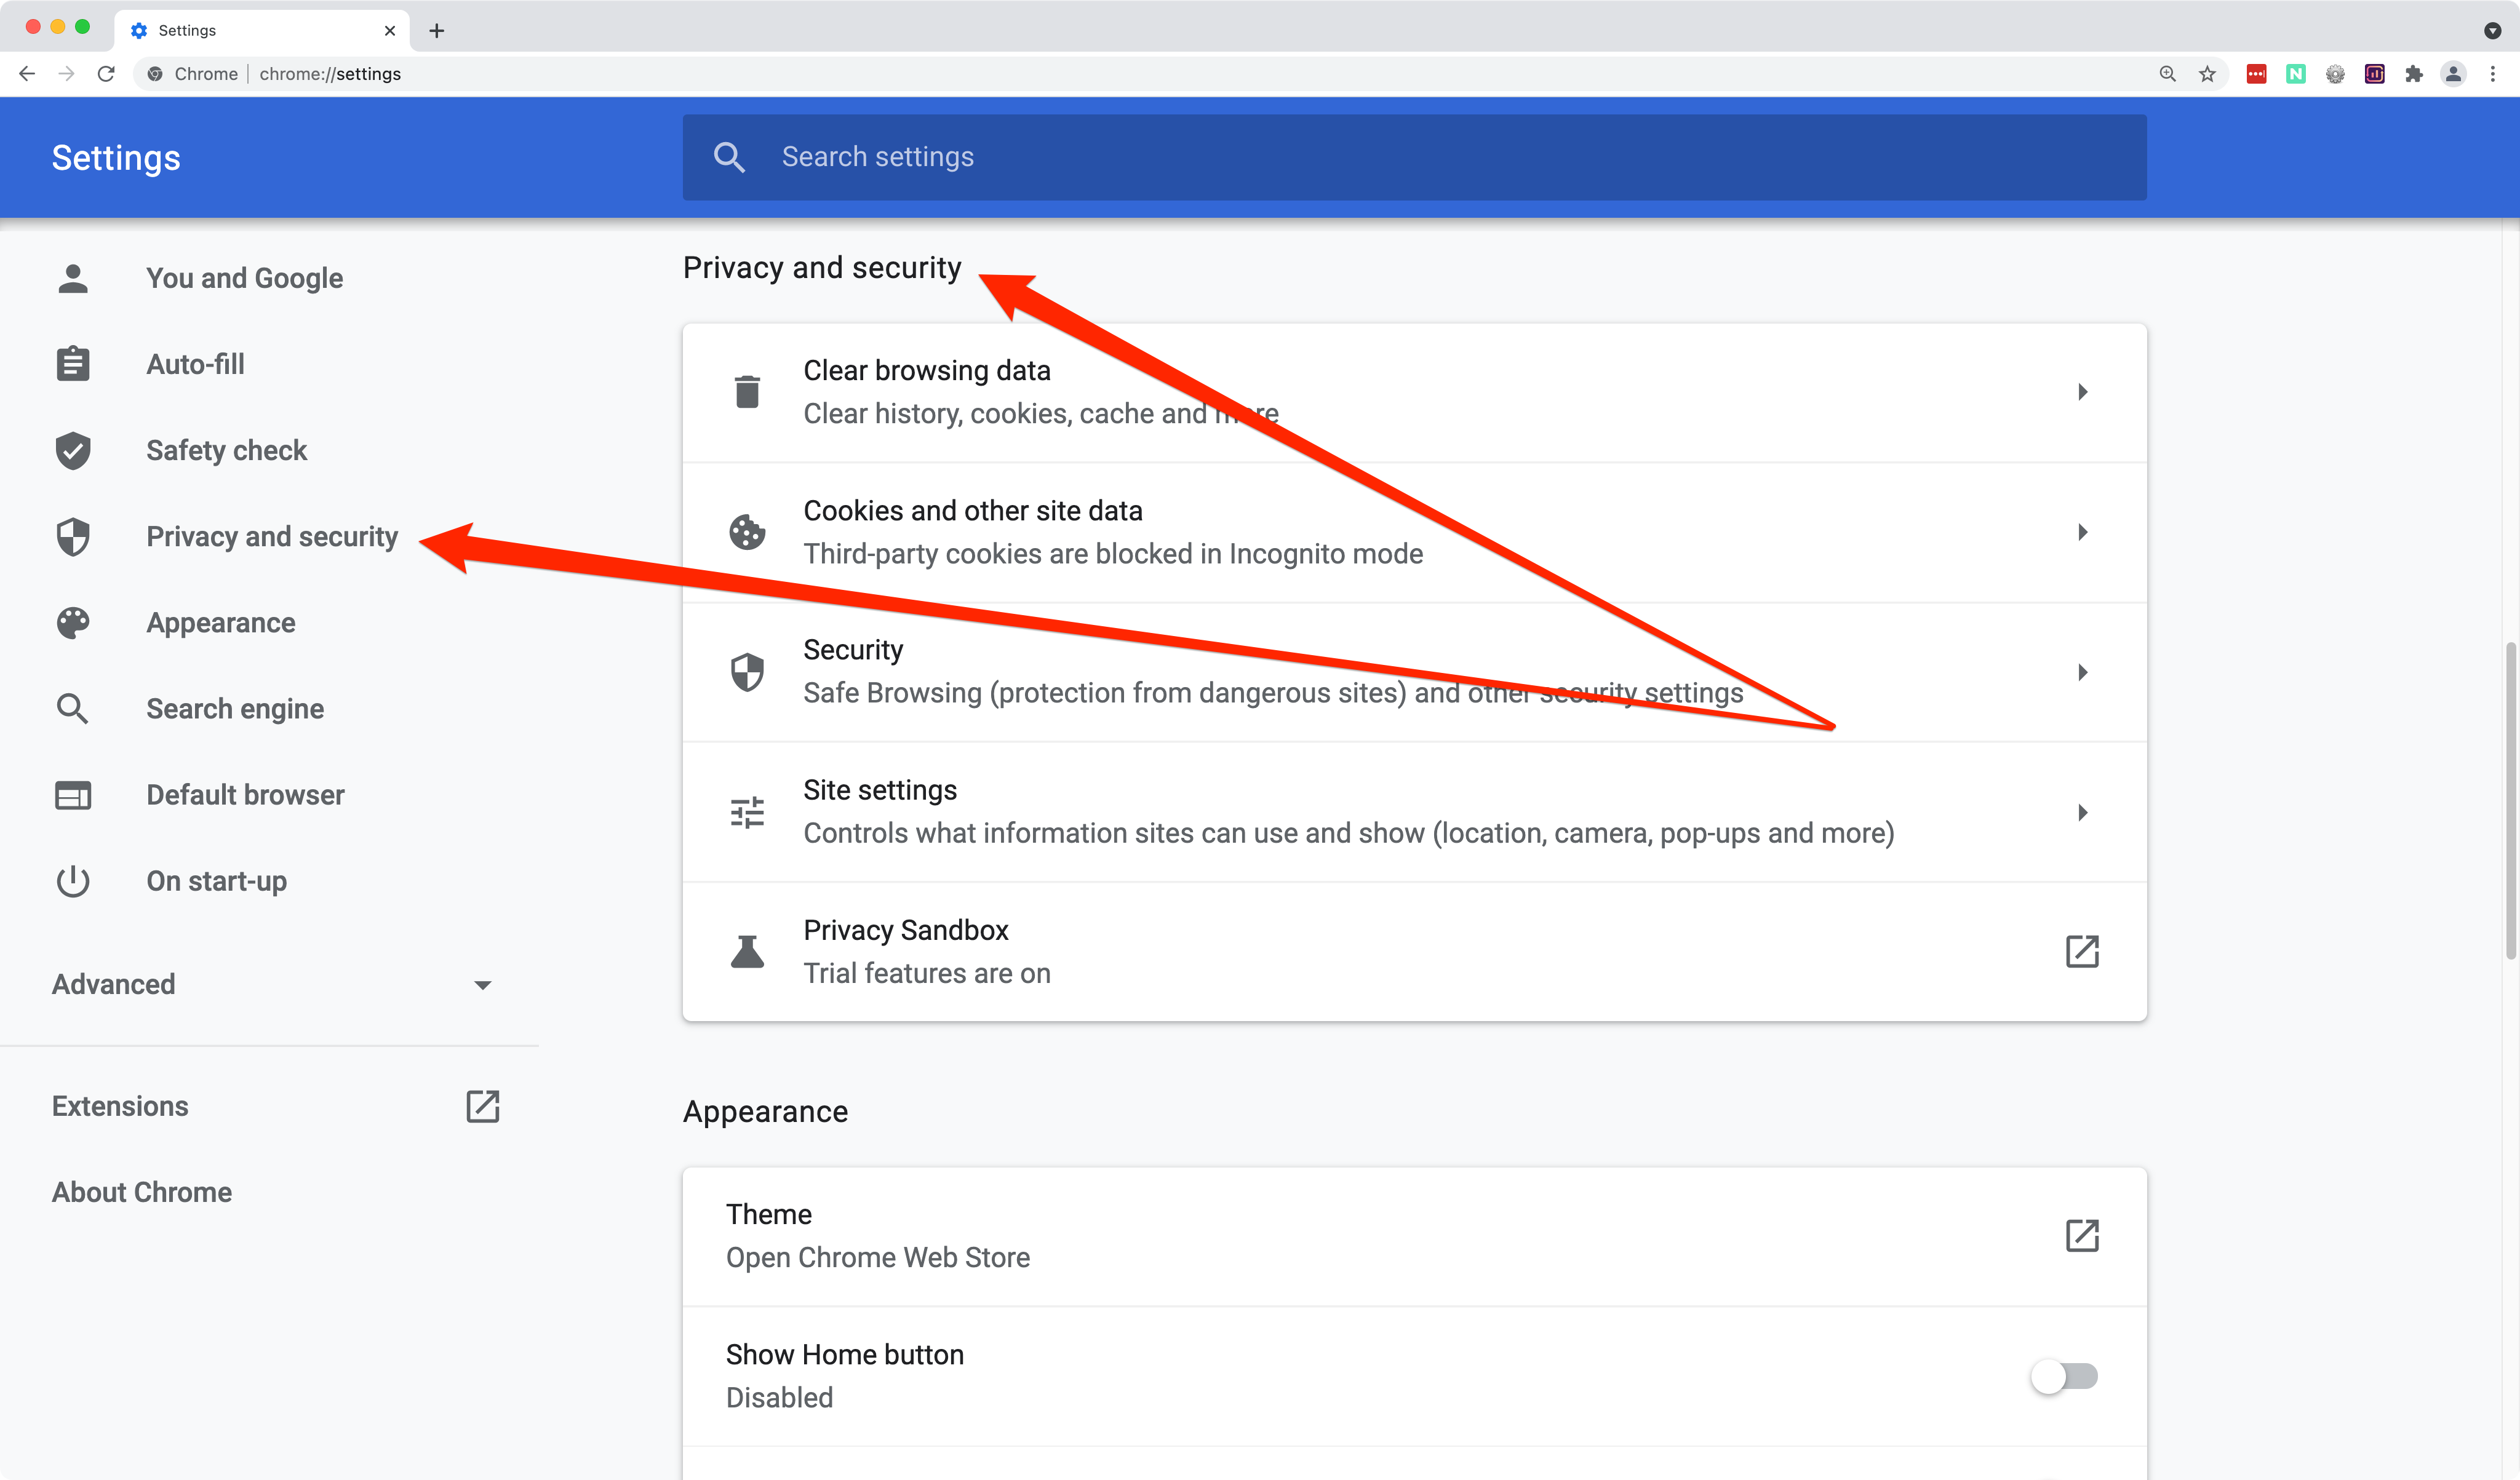Open Safety check shield icon
Viewport: 2520px width, 1480px height.
73,450
